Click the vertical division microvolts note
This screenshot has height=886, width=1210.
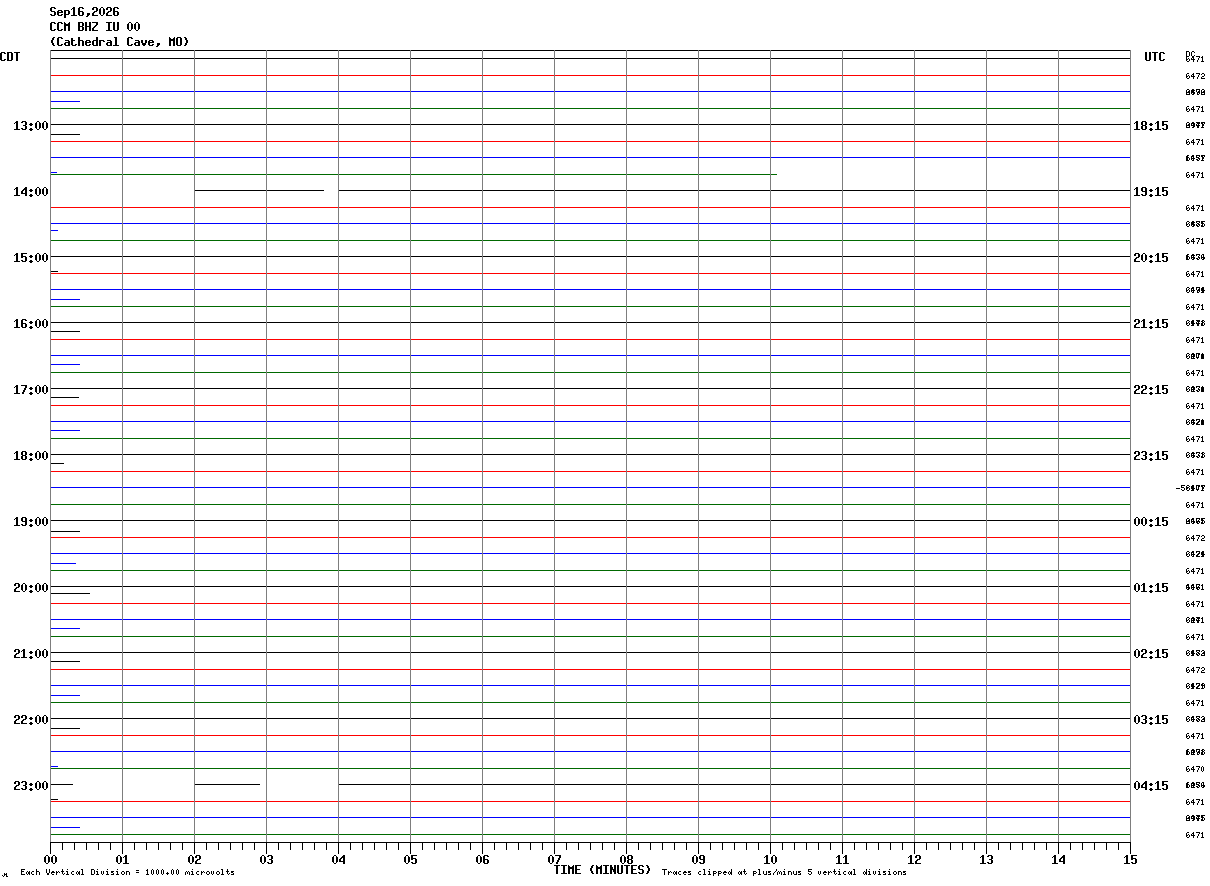pyautogui.click(x=128, y=873)
